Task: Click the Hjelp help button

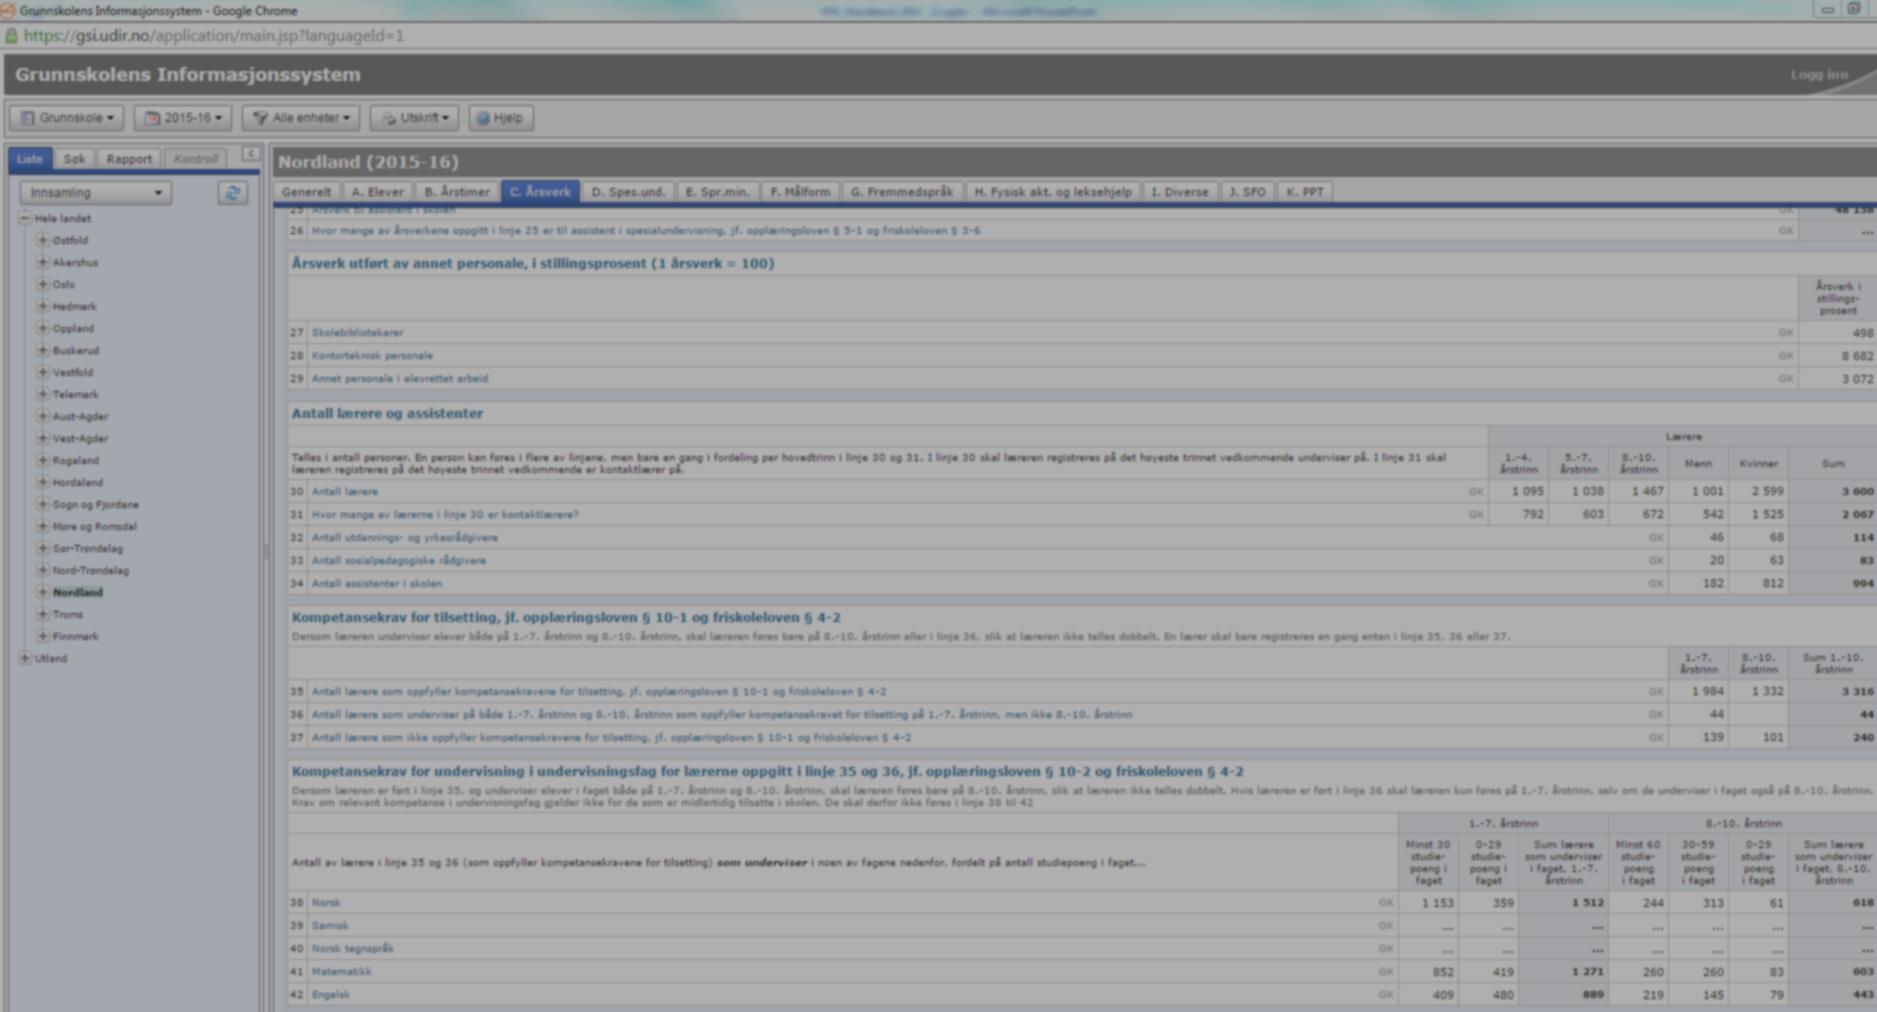Action: [x=501, y=118]
